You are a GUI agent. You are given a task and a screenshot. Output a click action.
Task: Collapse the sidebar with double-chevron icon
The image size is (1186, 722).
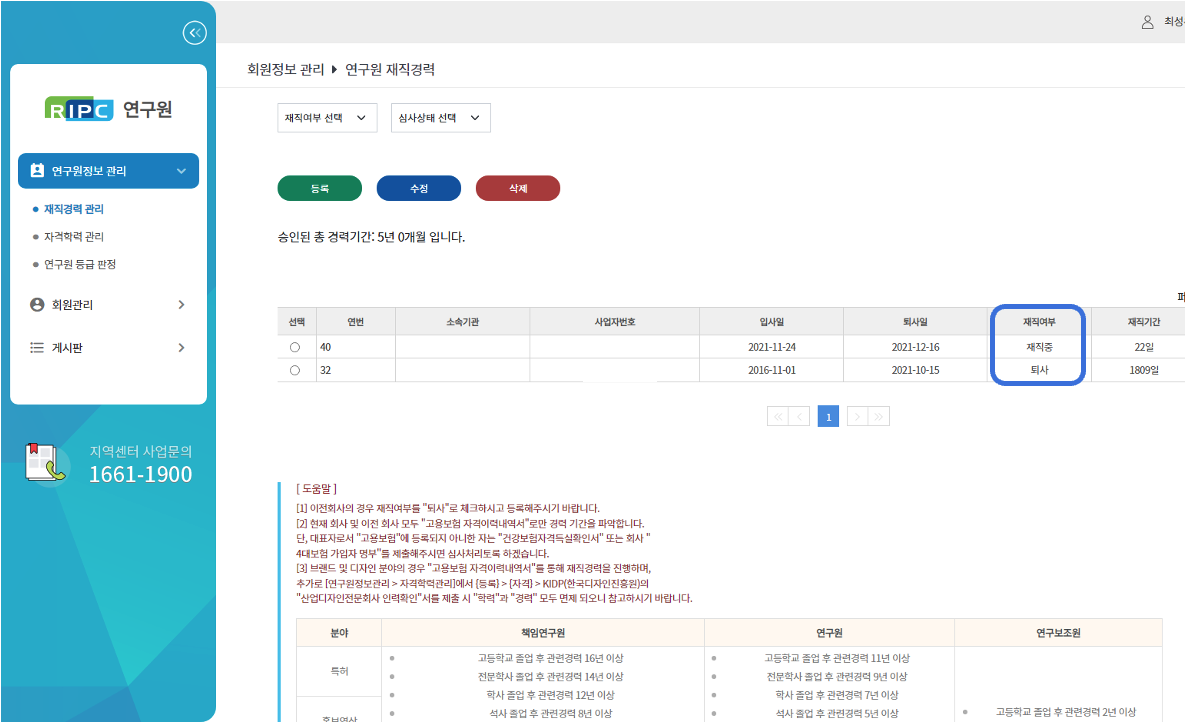click(194, 33)
